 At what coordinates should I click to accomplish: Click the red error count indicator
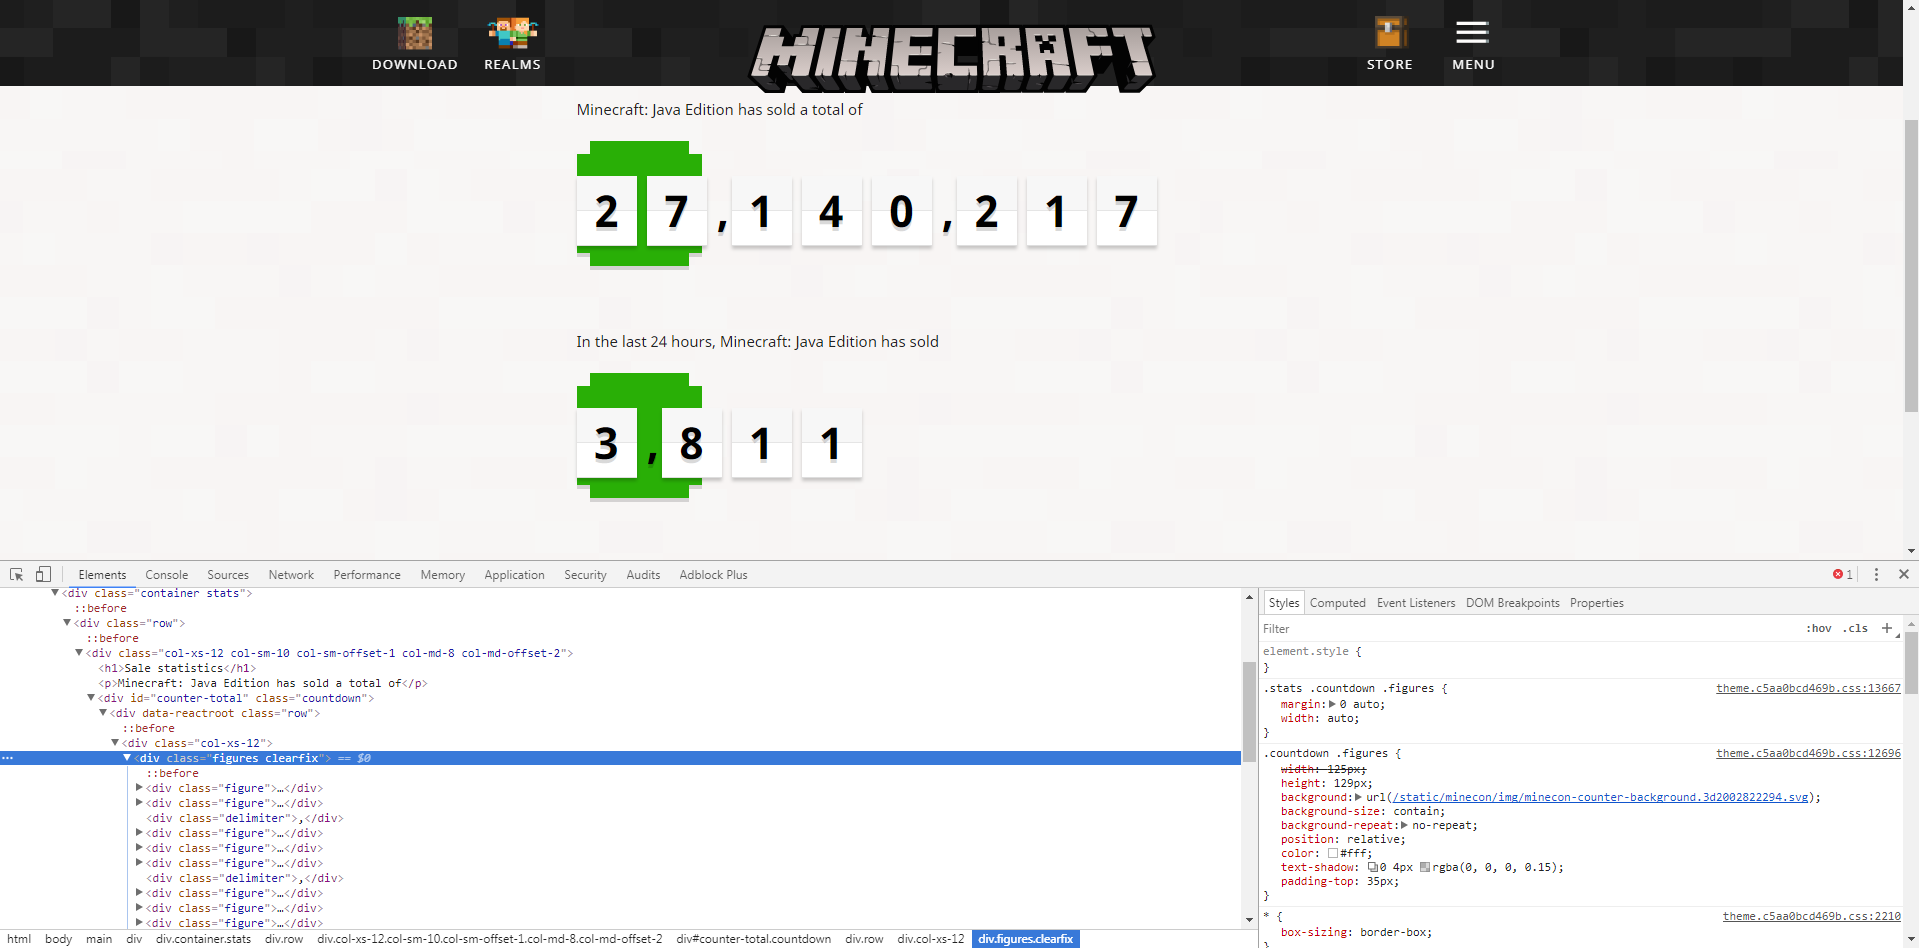point(1843,575)
